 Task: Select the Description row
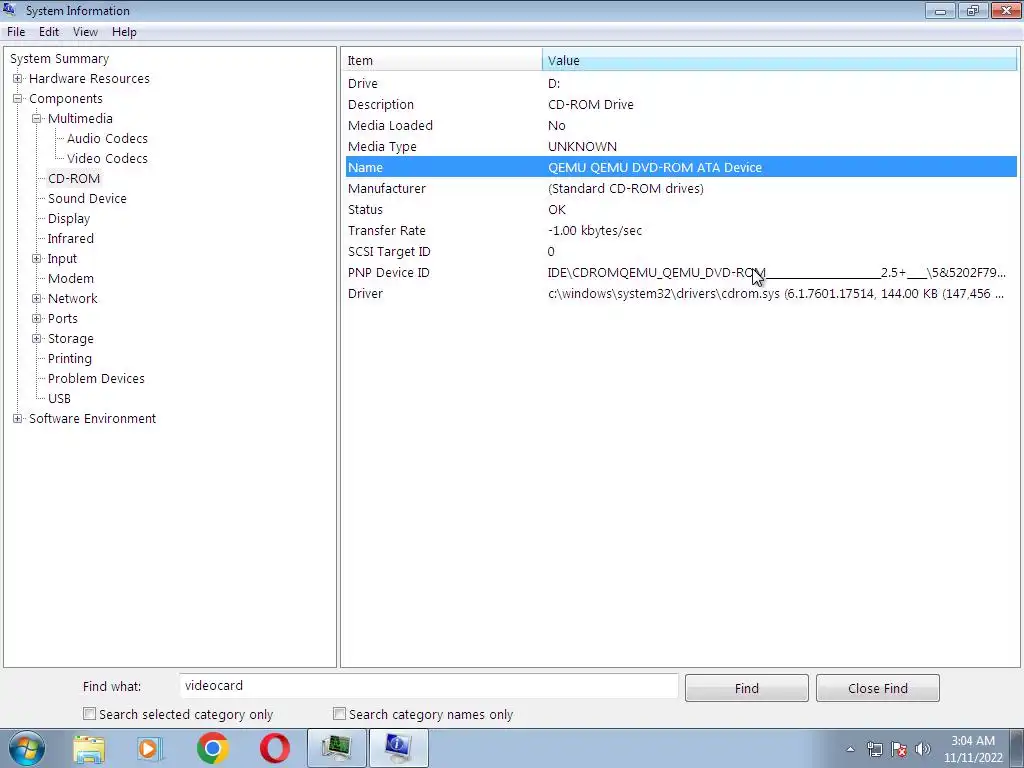point(681,104)
